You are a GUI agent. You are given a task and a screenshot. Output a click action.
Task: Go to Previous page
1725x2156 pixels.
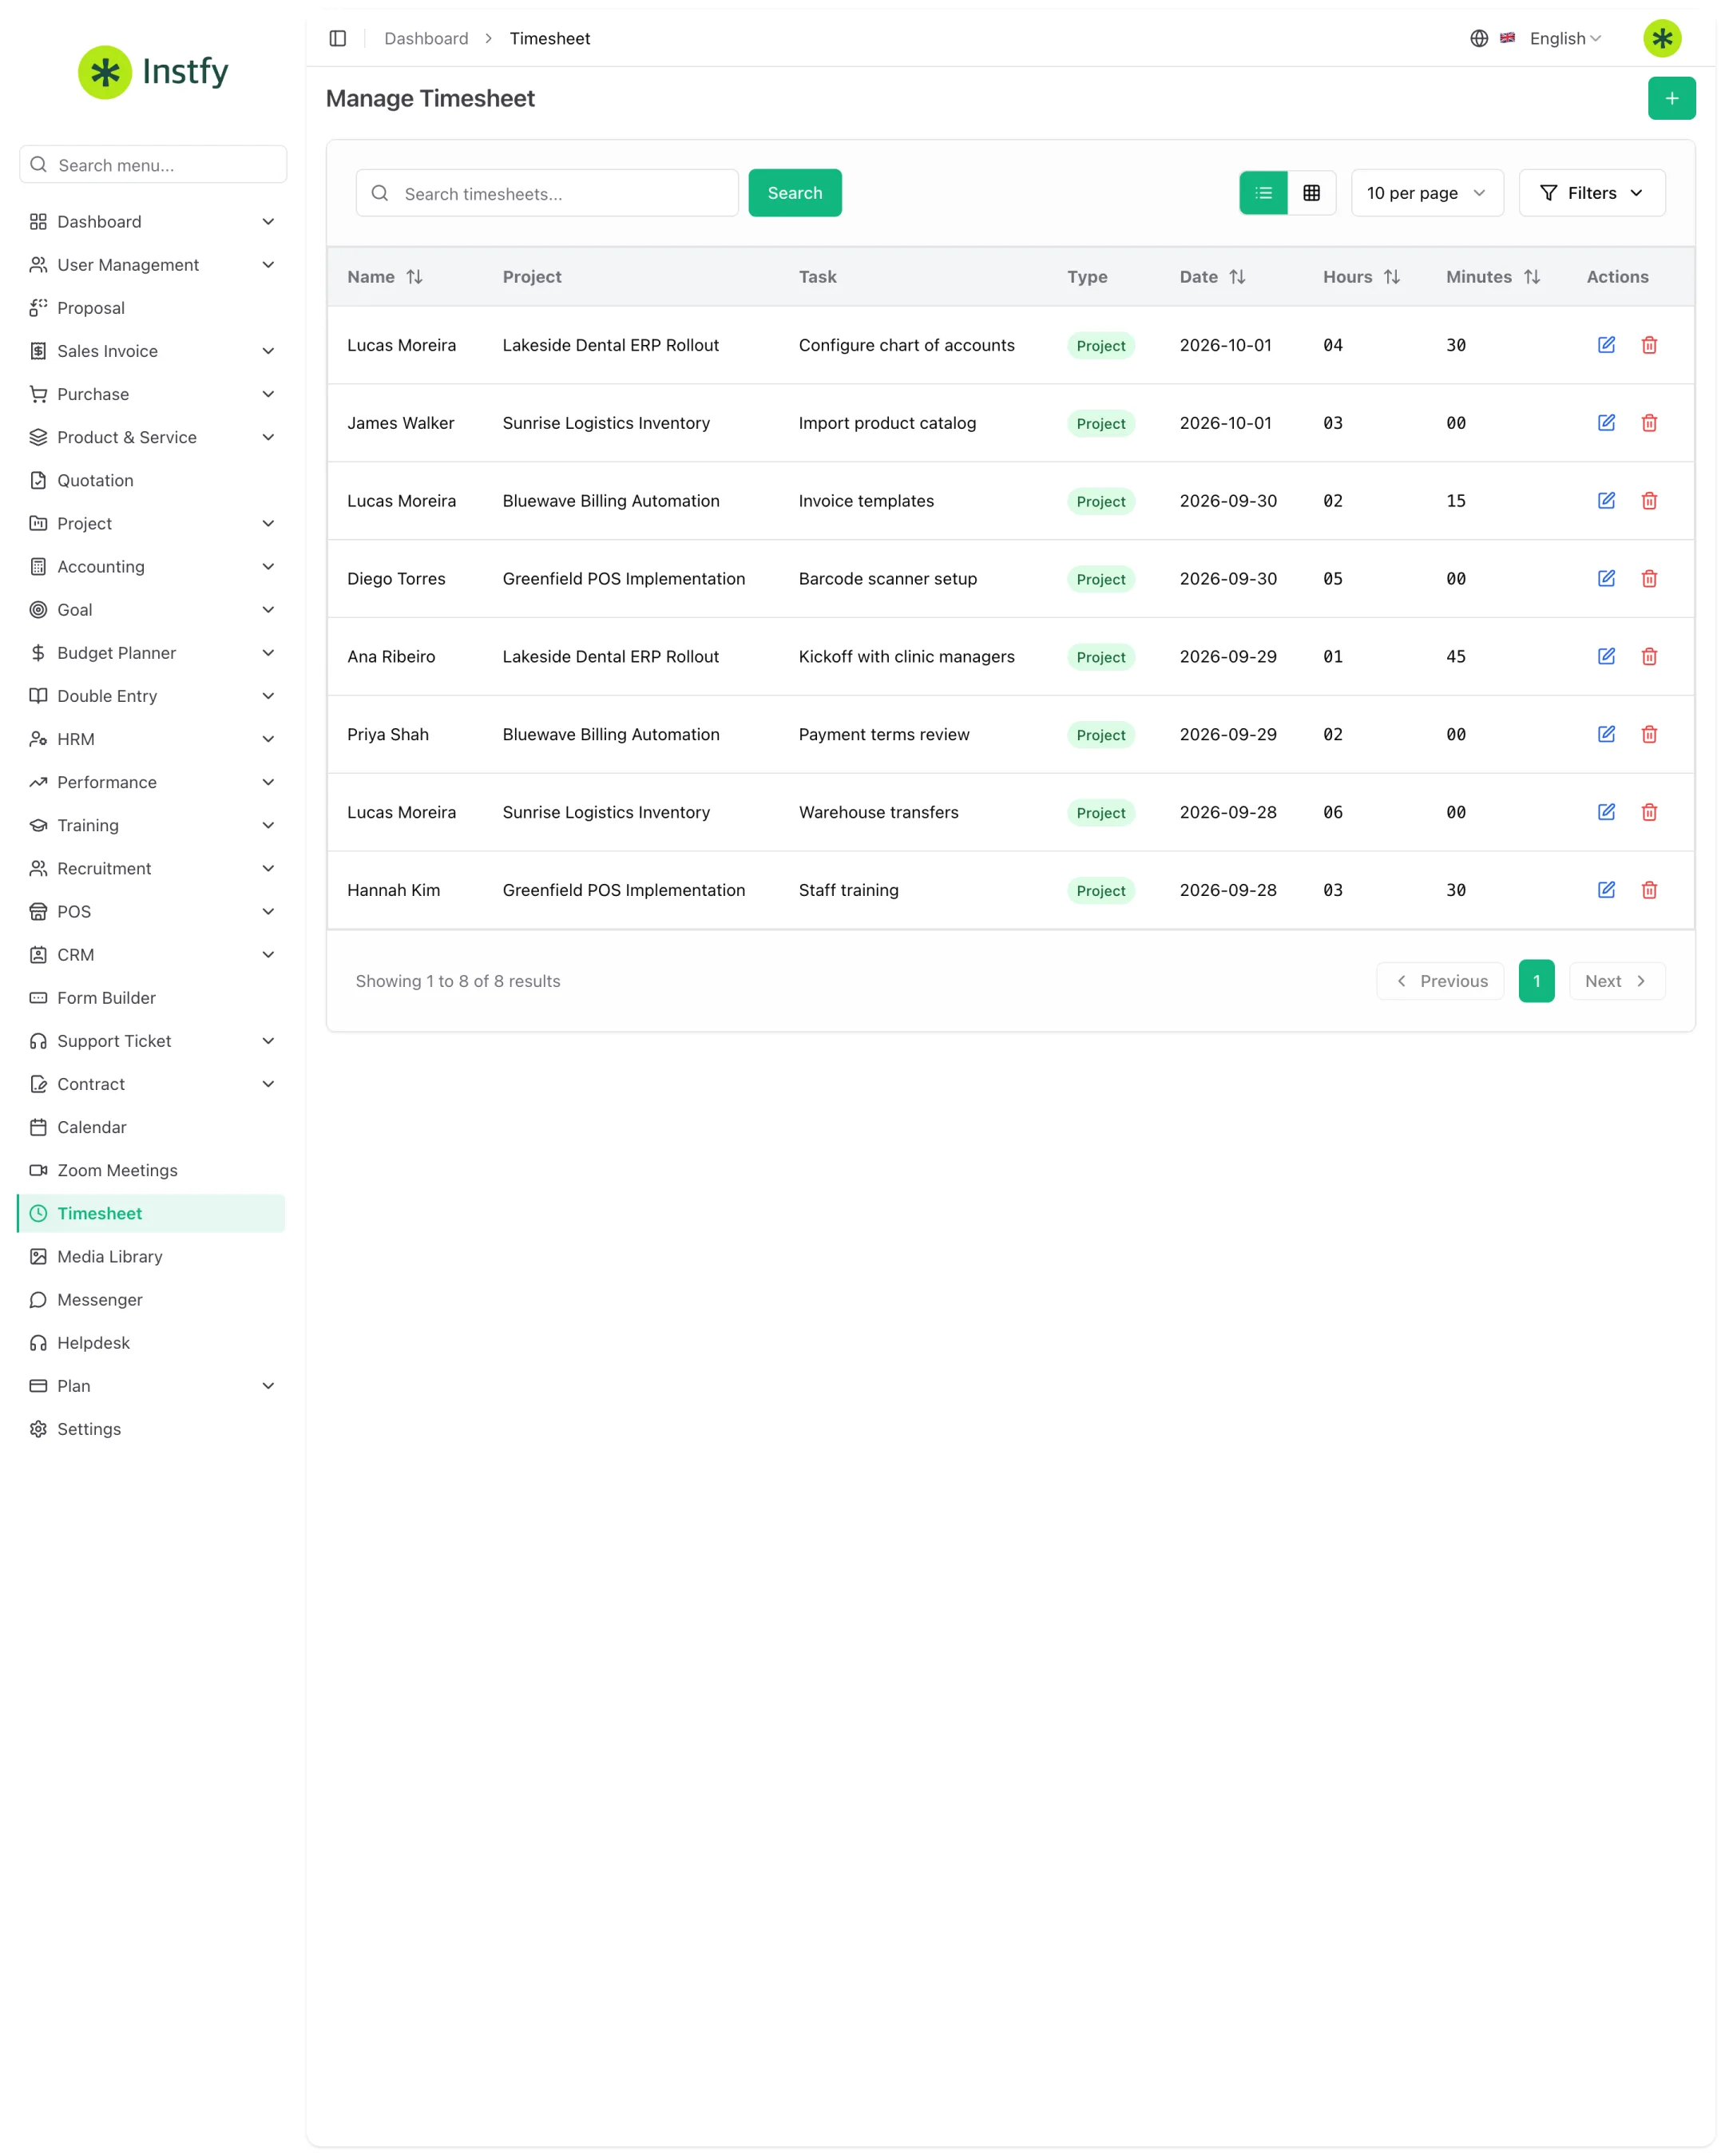click(x=1439, y=981)
